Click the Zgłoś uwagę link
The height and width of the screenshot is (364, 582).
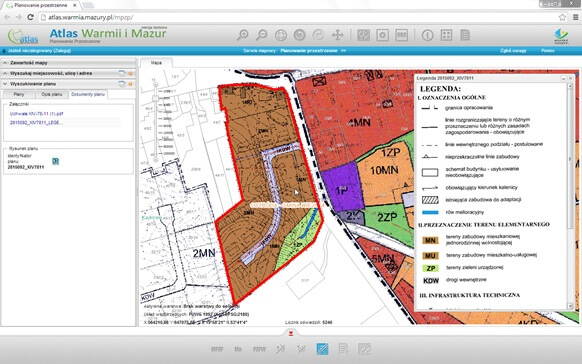(513, 50)
